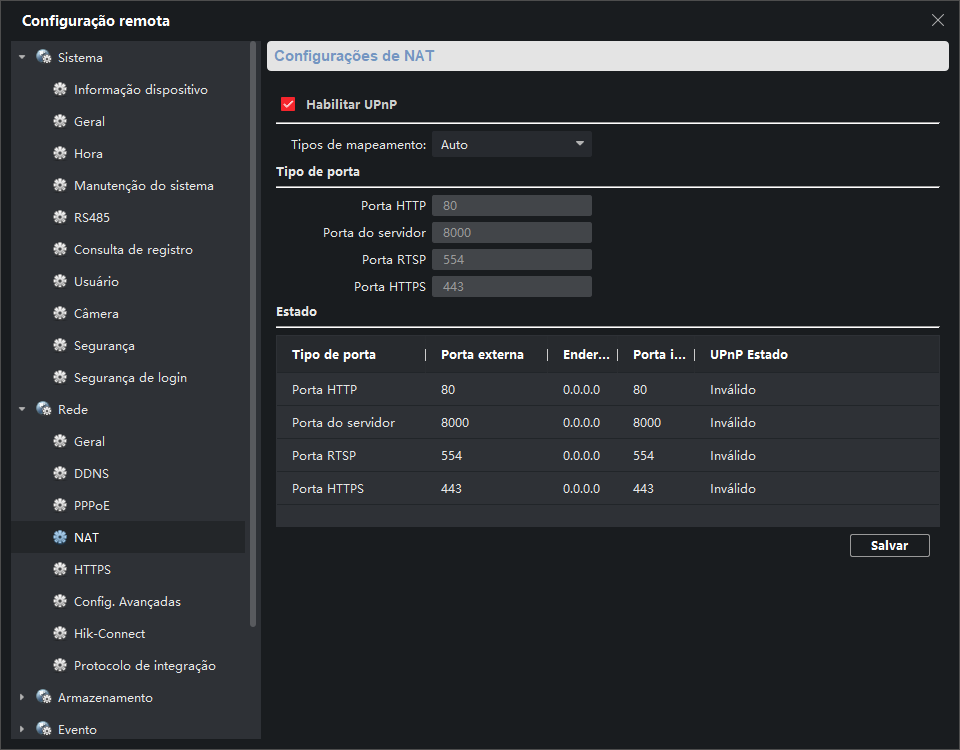The height and width of the screenshot is (750, 960).
Task: Collapse the Rede tree section
Action: [x=22, y=410]
